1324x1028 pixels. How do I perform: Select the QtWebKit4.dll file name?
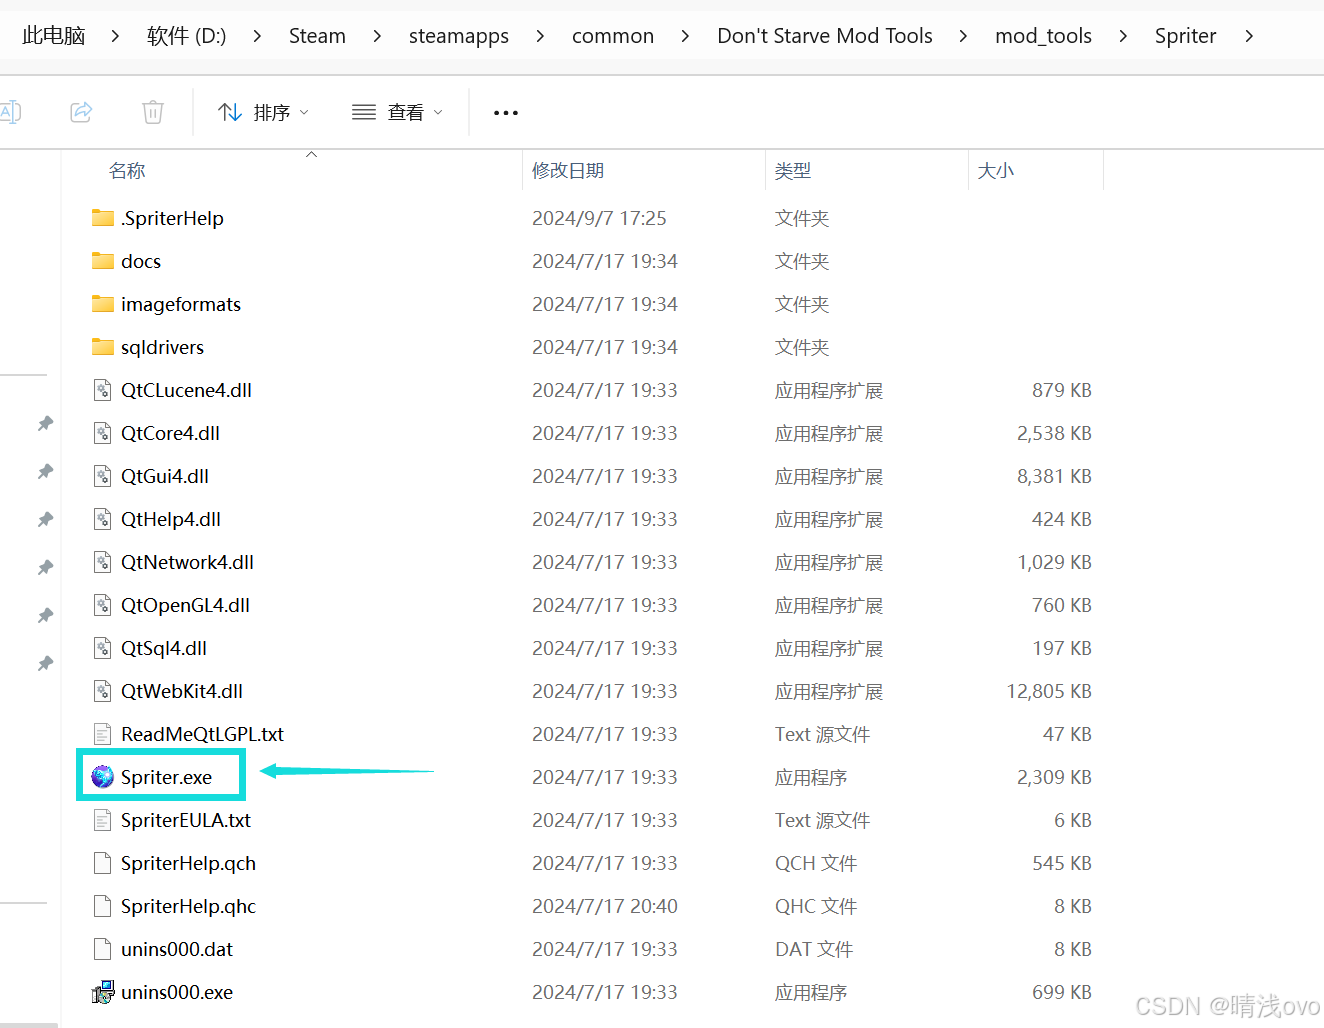point(182,691)
